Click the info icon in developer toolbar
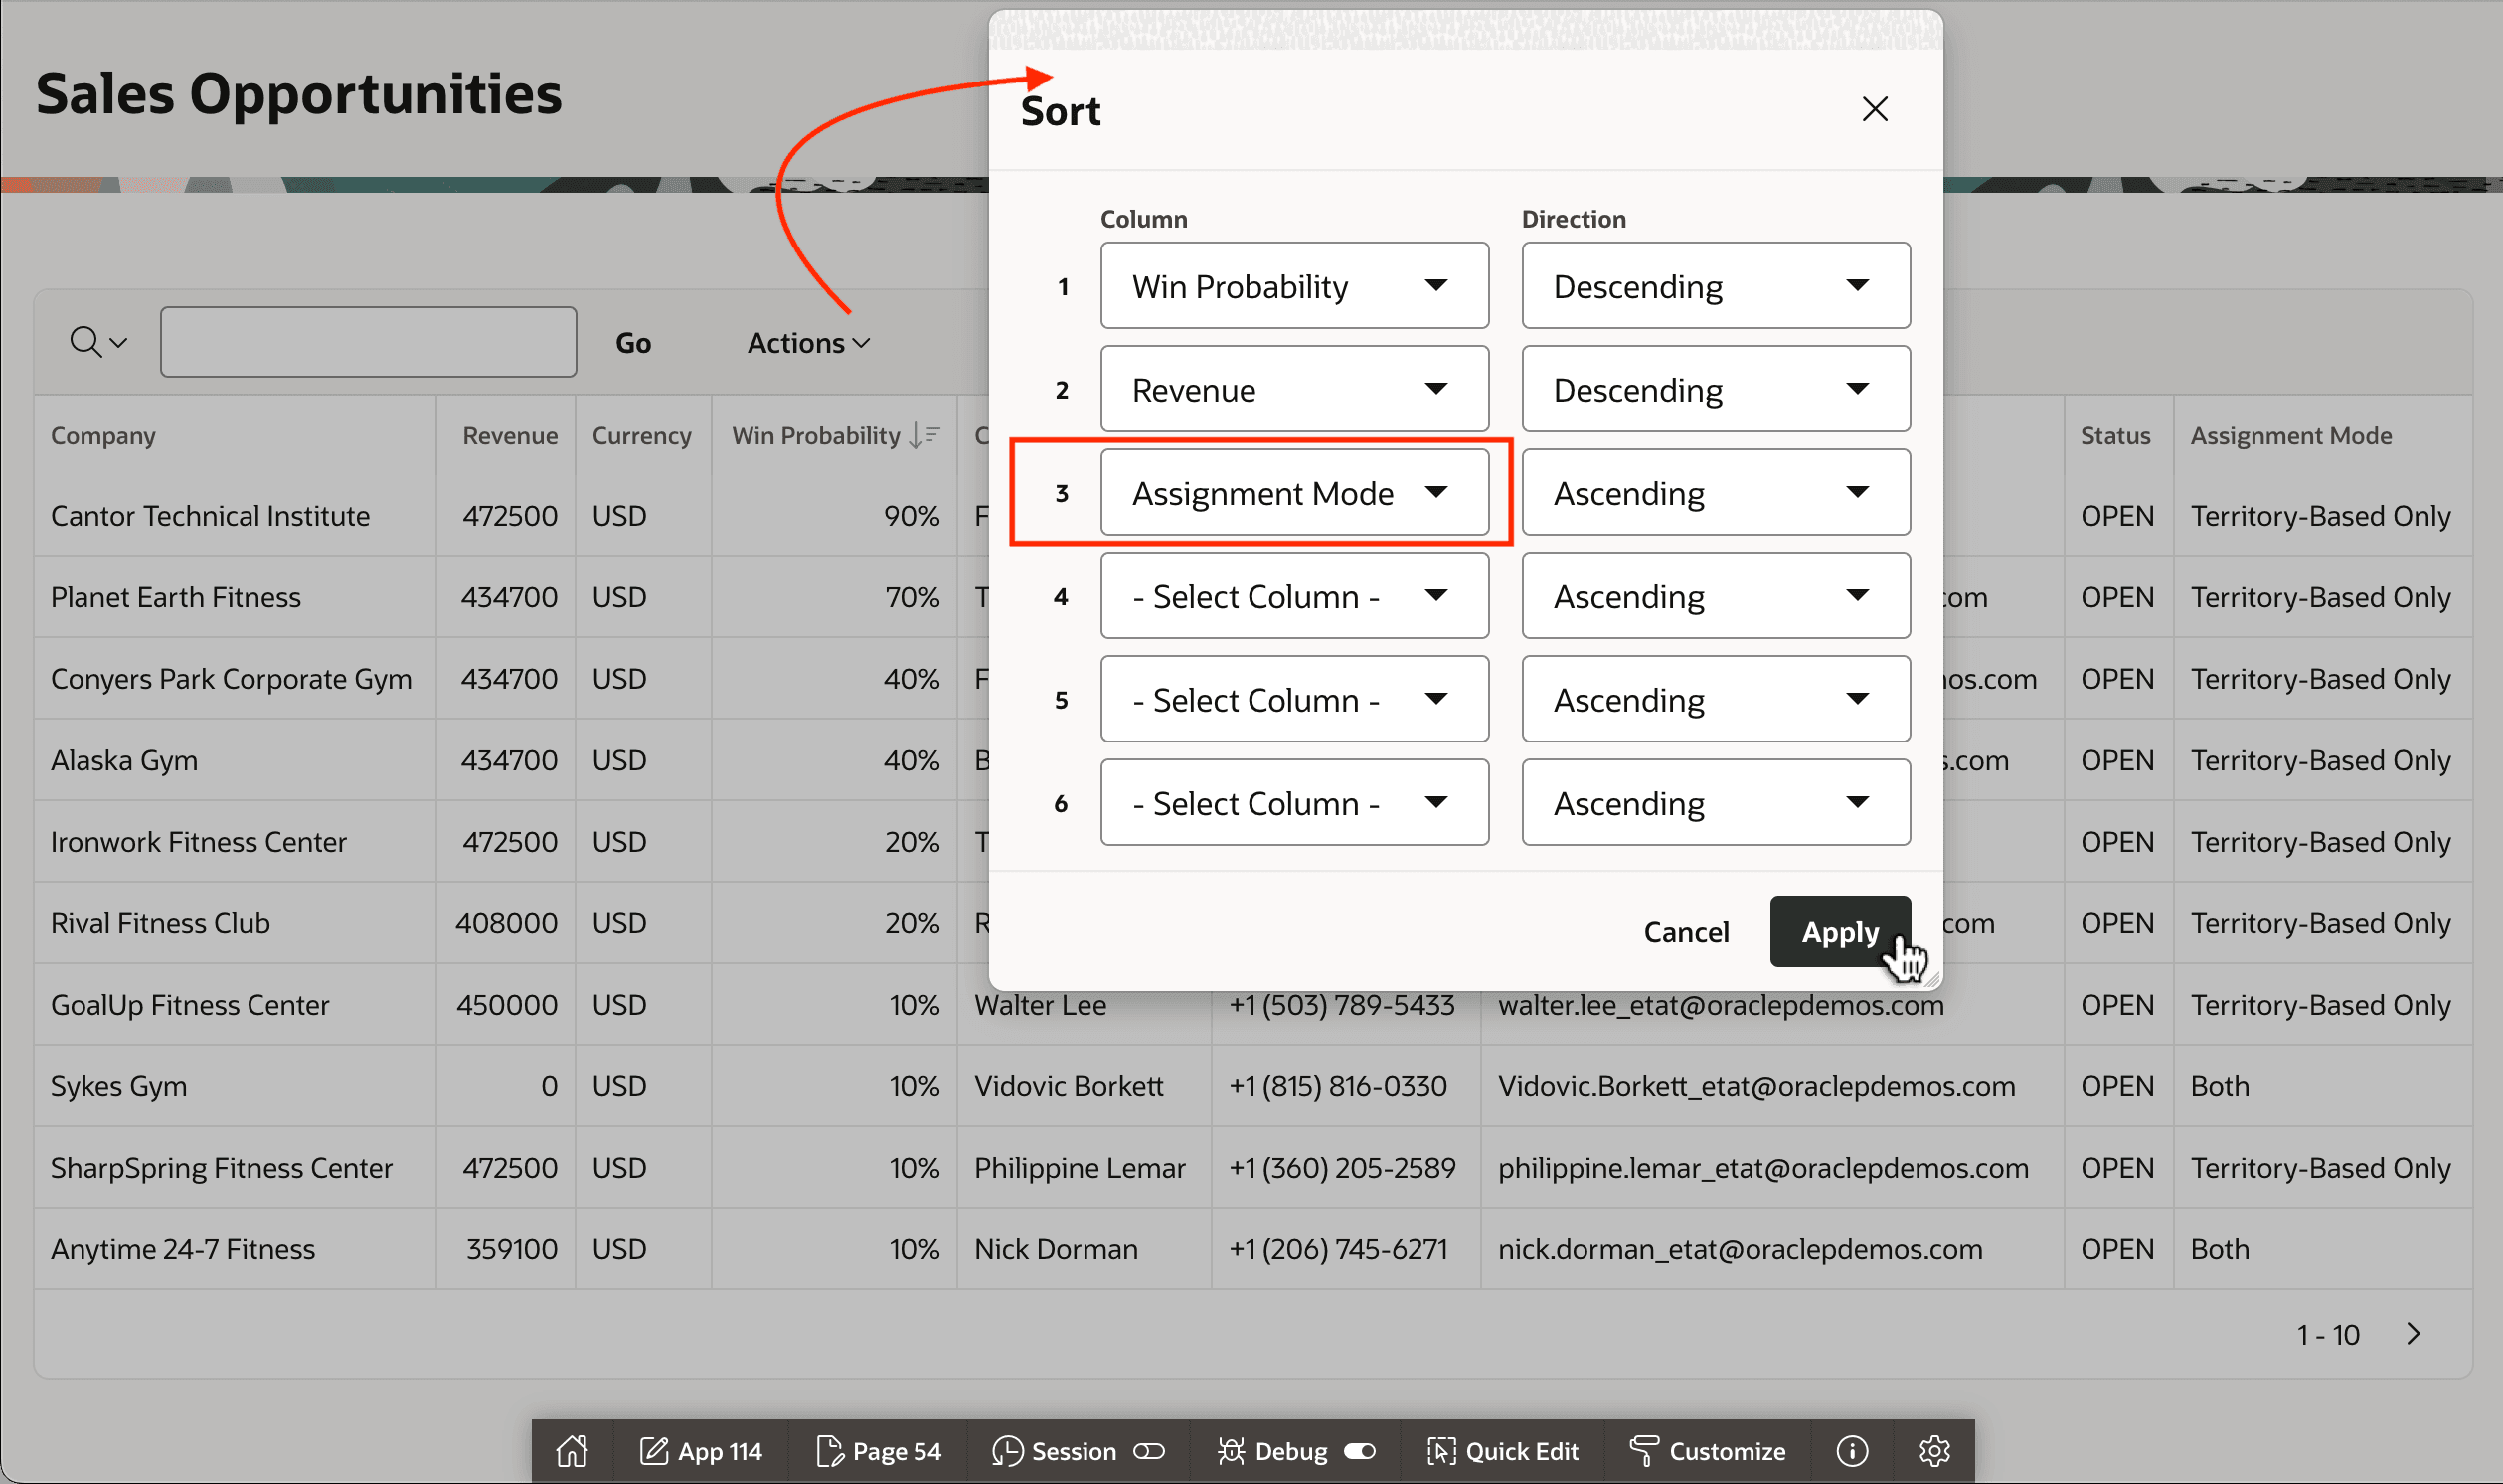Viewport: 2503px width, 1484px height. 1852,1451
